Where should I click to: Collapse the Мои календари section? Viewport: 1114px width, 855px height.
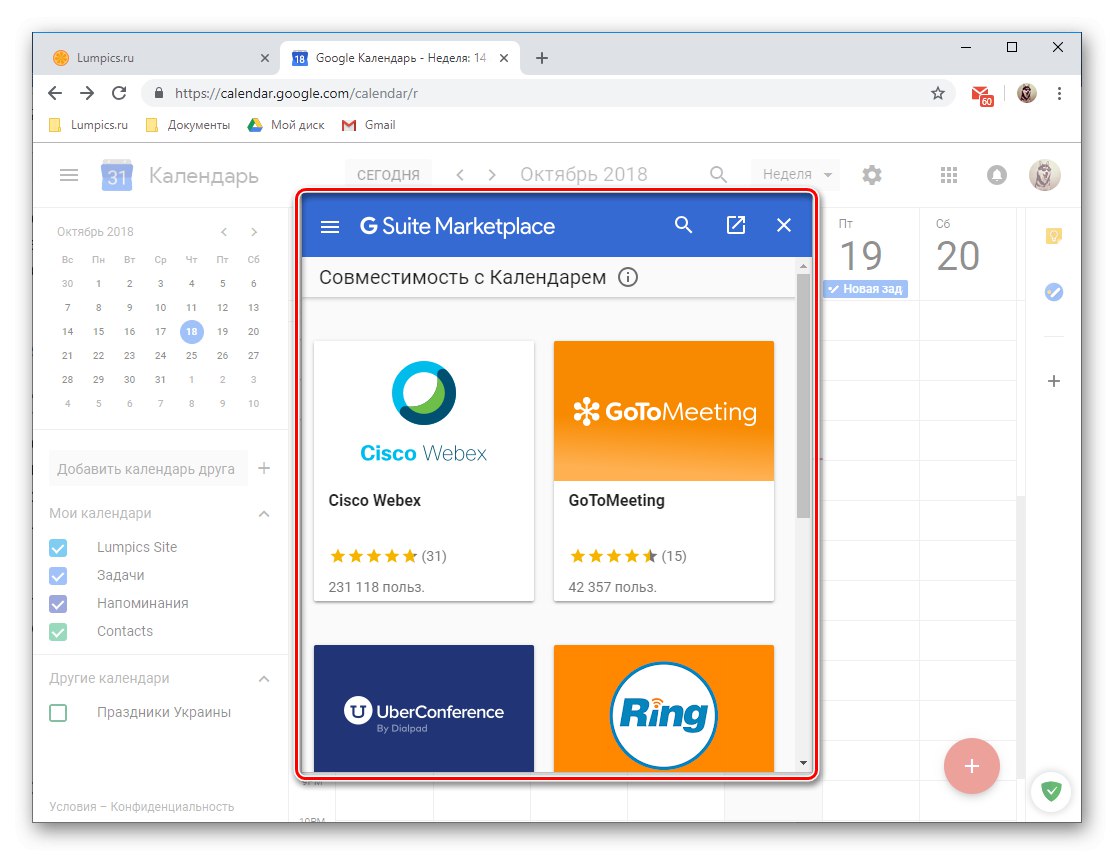pyautogui.click(x=263, y=513)
